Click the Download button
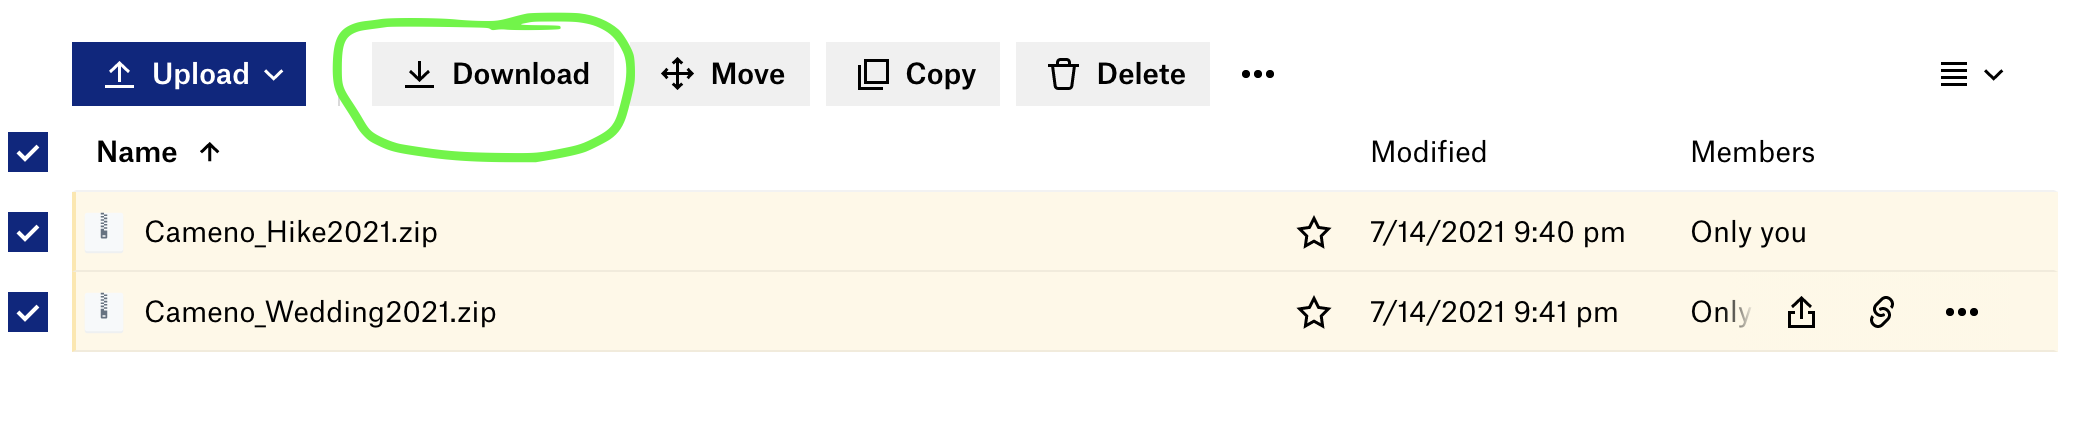The height and width of the screenshot is (426, 2084). click(x=493, y=74)
